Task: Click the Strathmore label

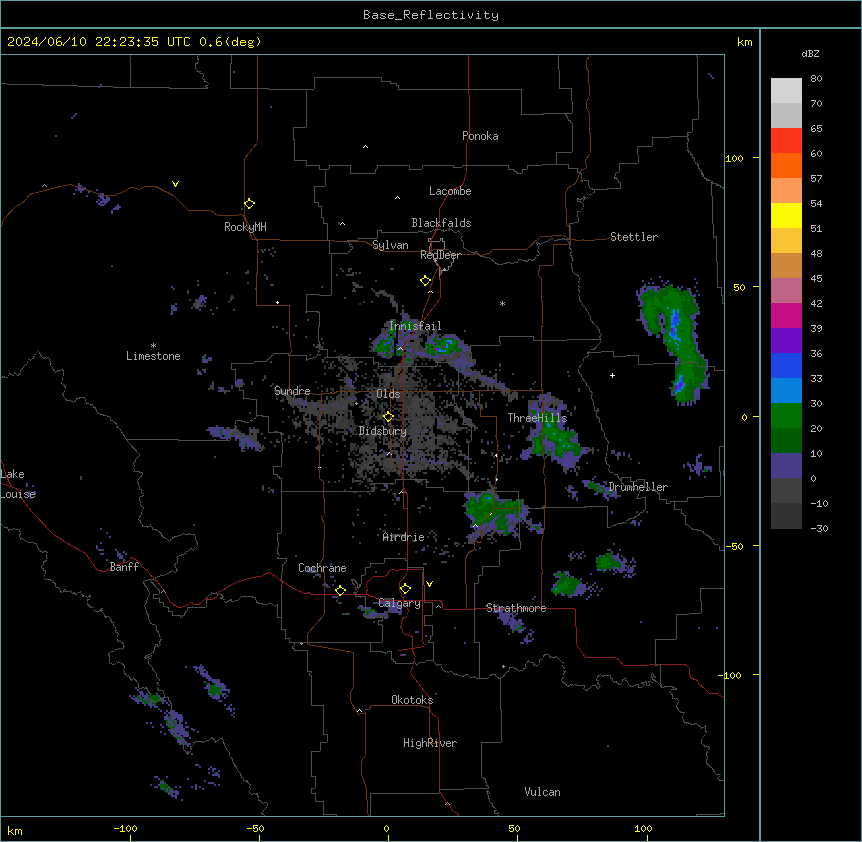Action: point(516,608)
